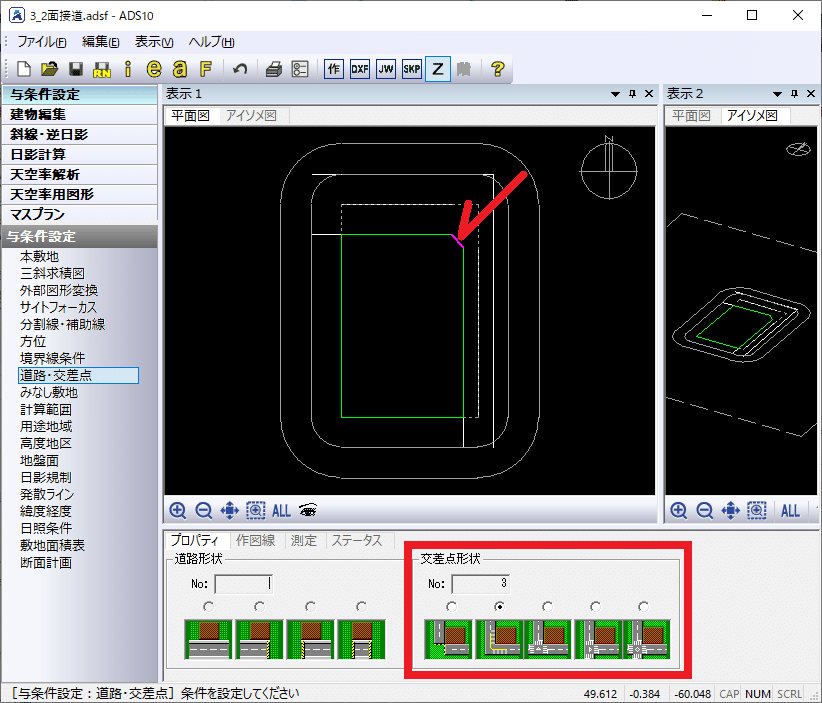Switch to 平面図 tab in 表示2

tap(691, 115)
